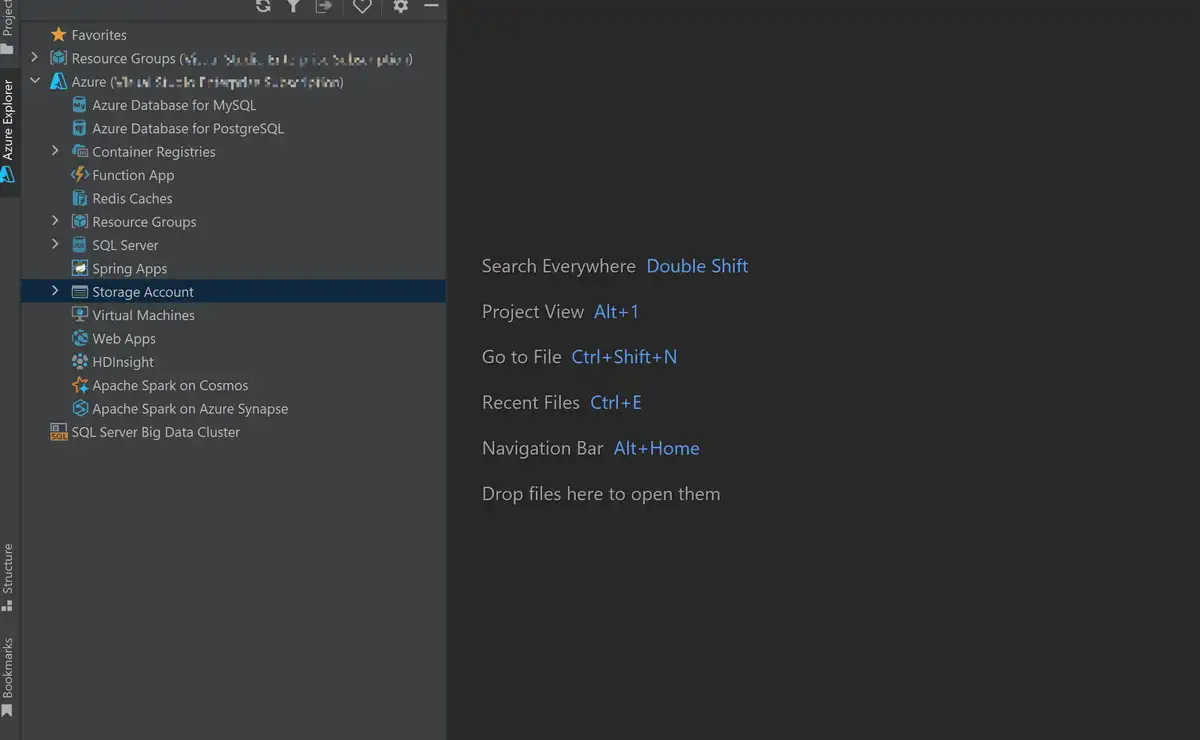Select the Web Apps entry
1200x740 pixels.
[x=124, y=338]
